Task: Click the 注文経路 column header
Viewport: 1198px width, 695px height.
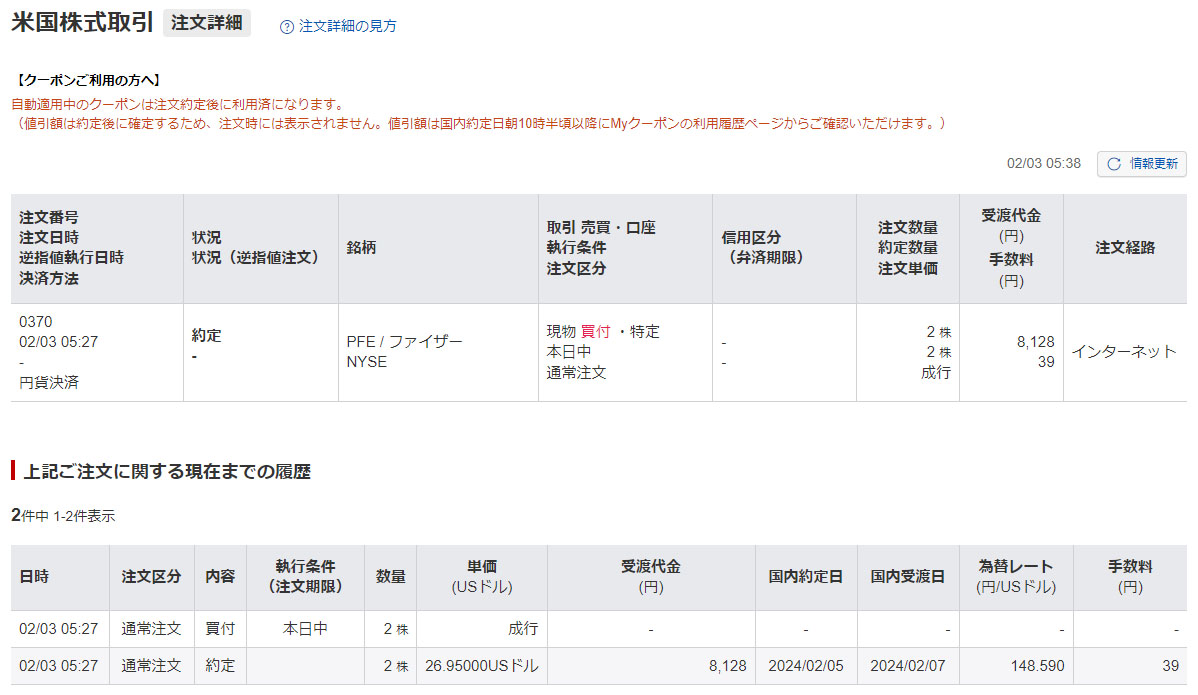Action: tap(1125, 247)
